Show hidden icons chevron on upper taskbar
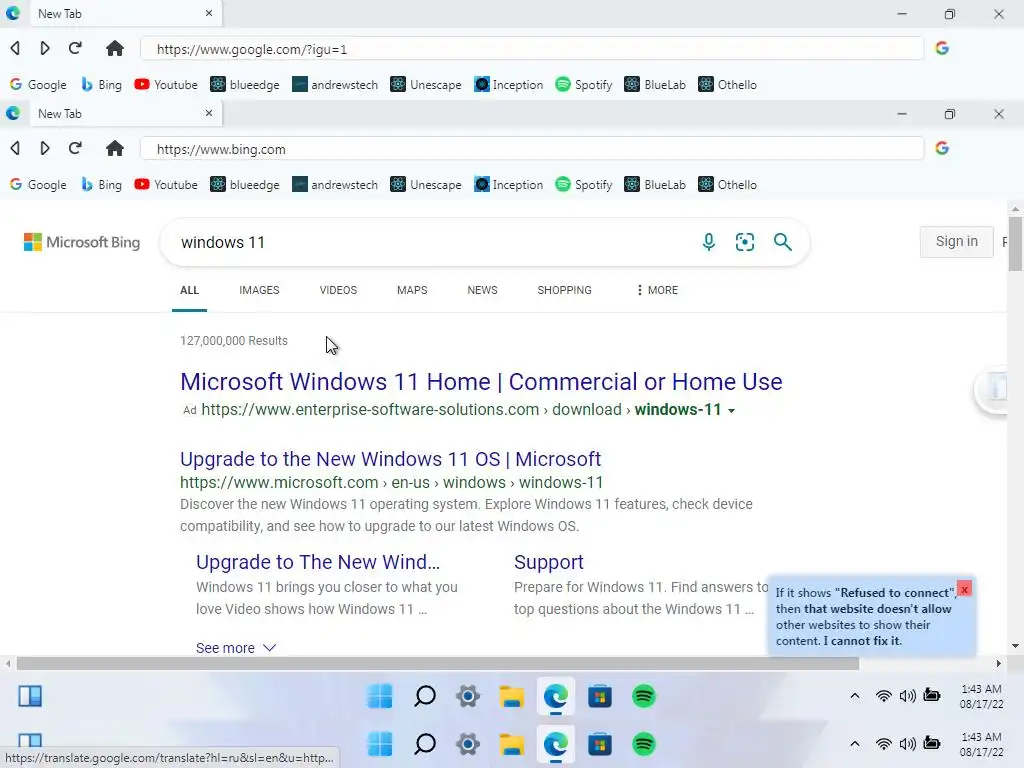 click(854, 696)
